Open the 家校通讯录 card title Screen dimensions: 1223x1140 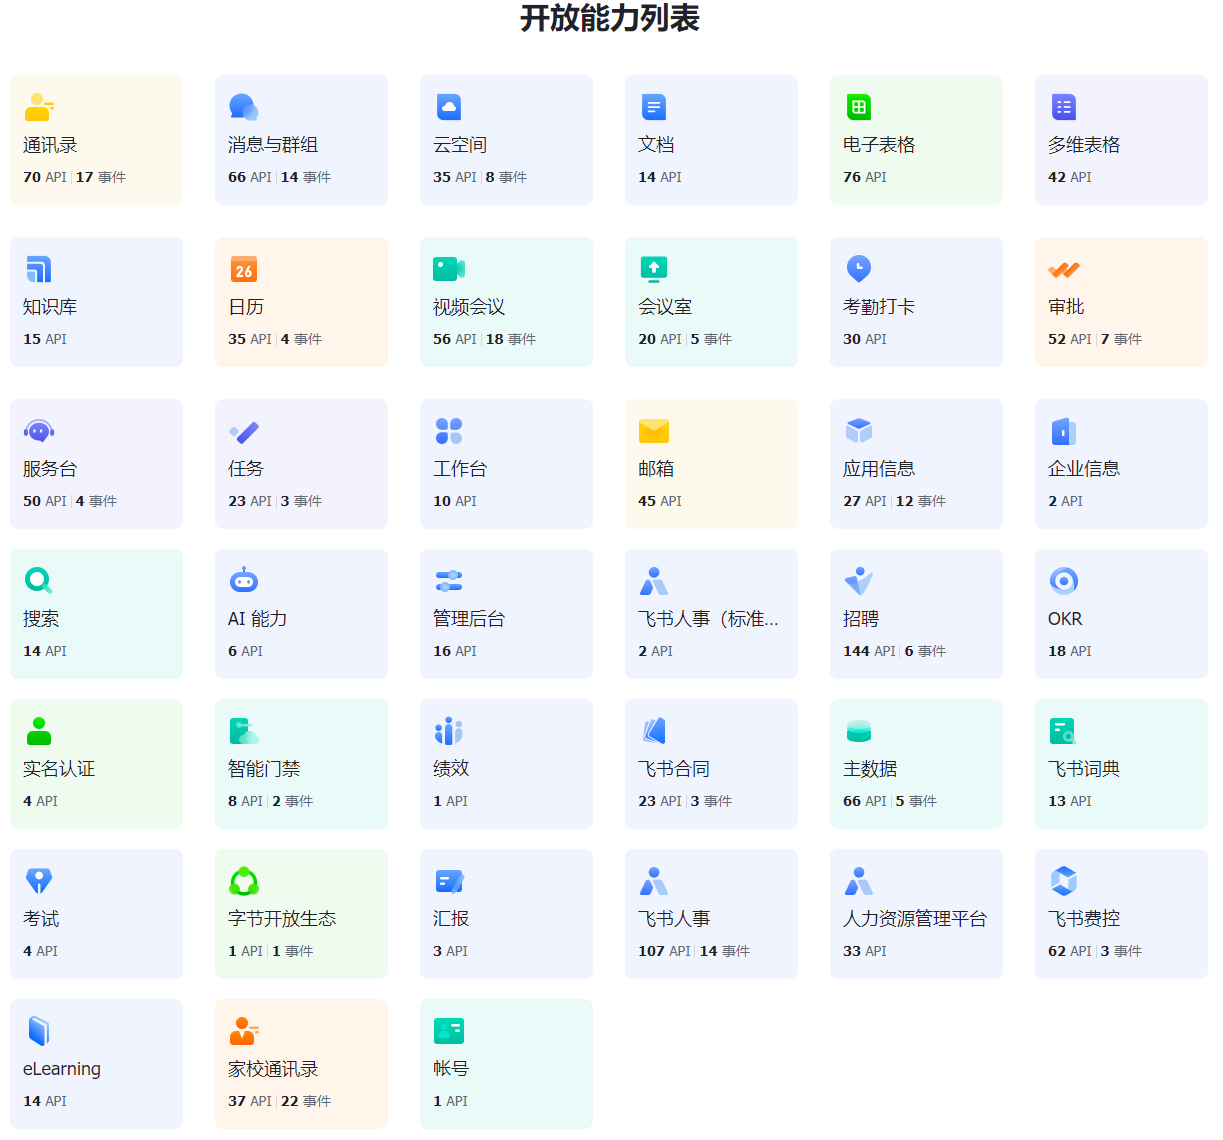272,1069
